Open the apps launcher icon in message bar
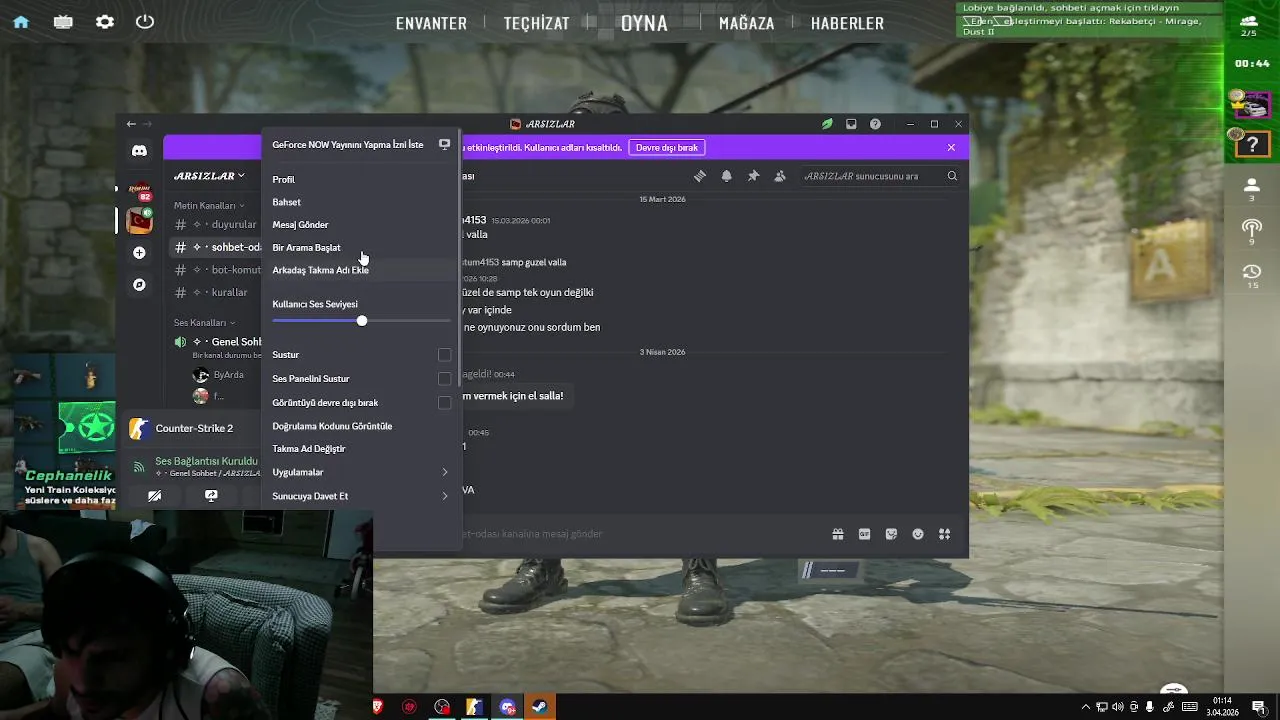The image size is (1280, 720). pyautogui.click(x=944, y=534)
